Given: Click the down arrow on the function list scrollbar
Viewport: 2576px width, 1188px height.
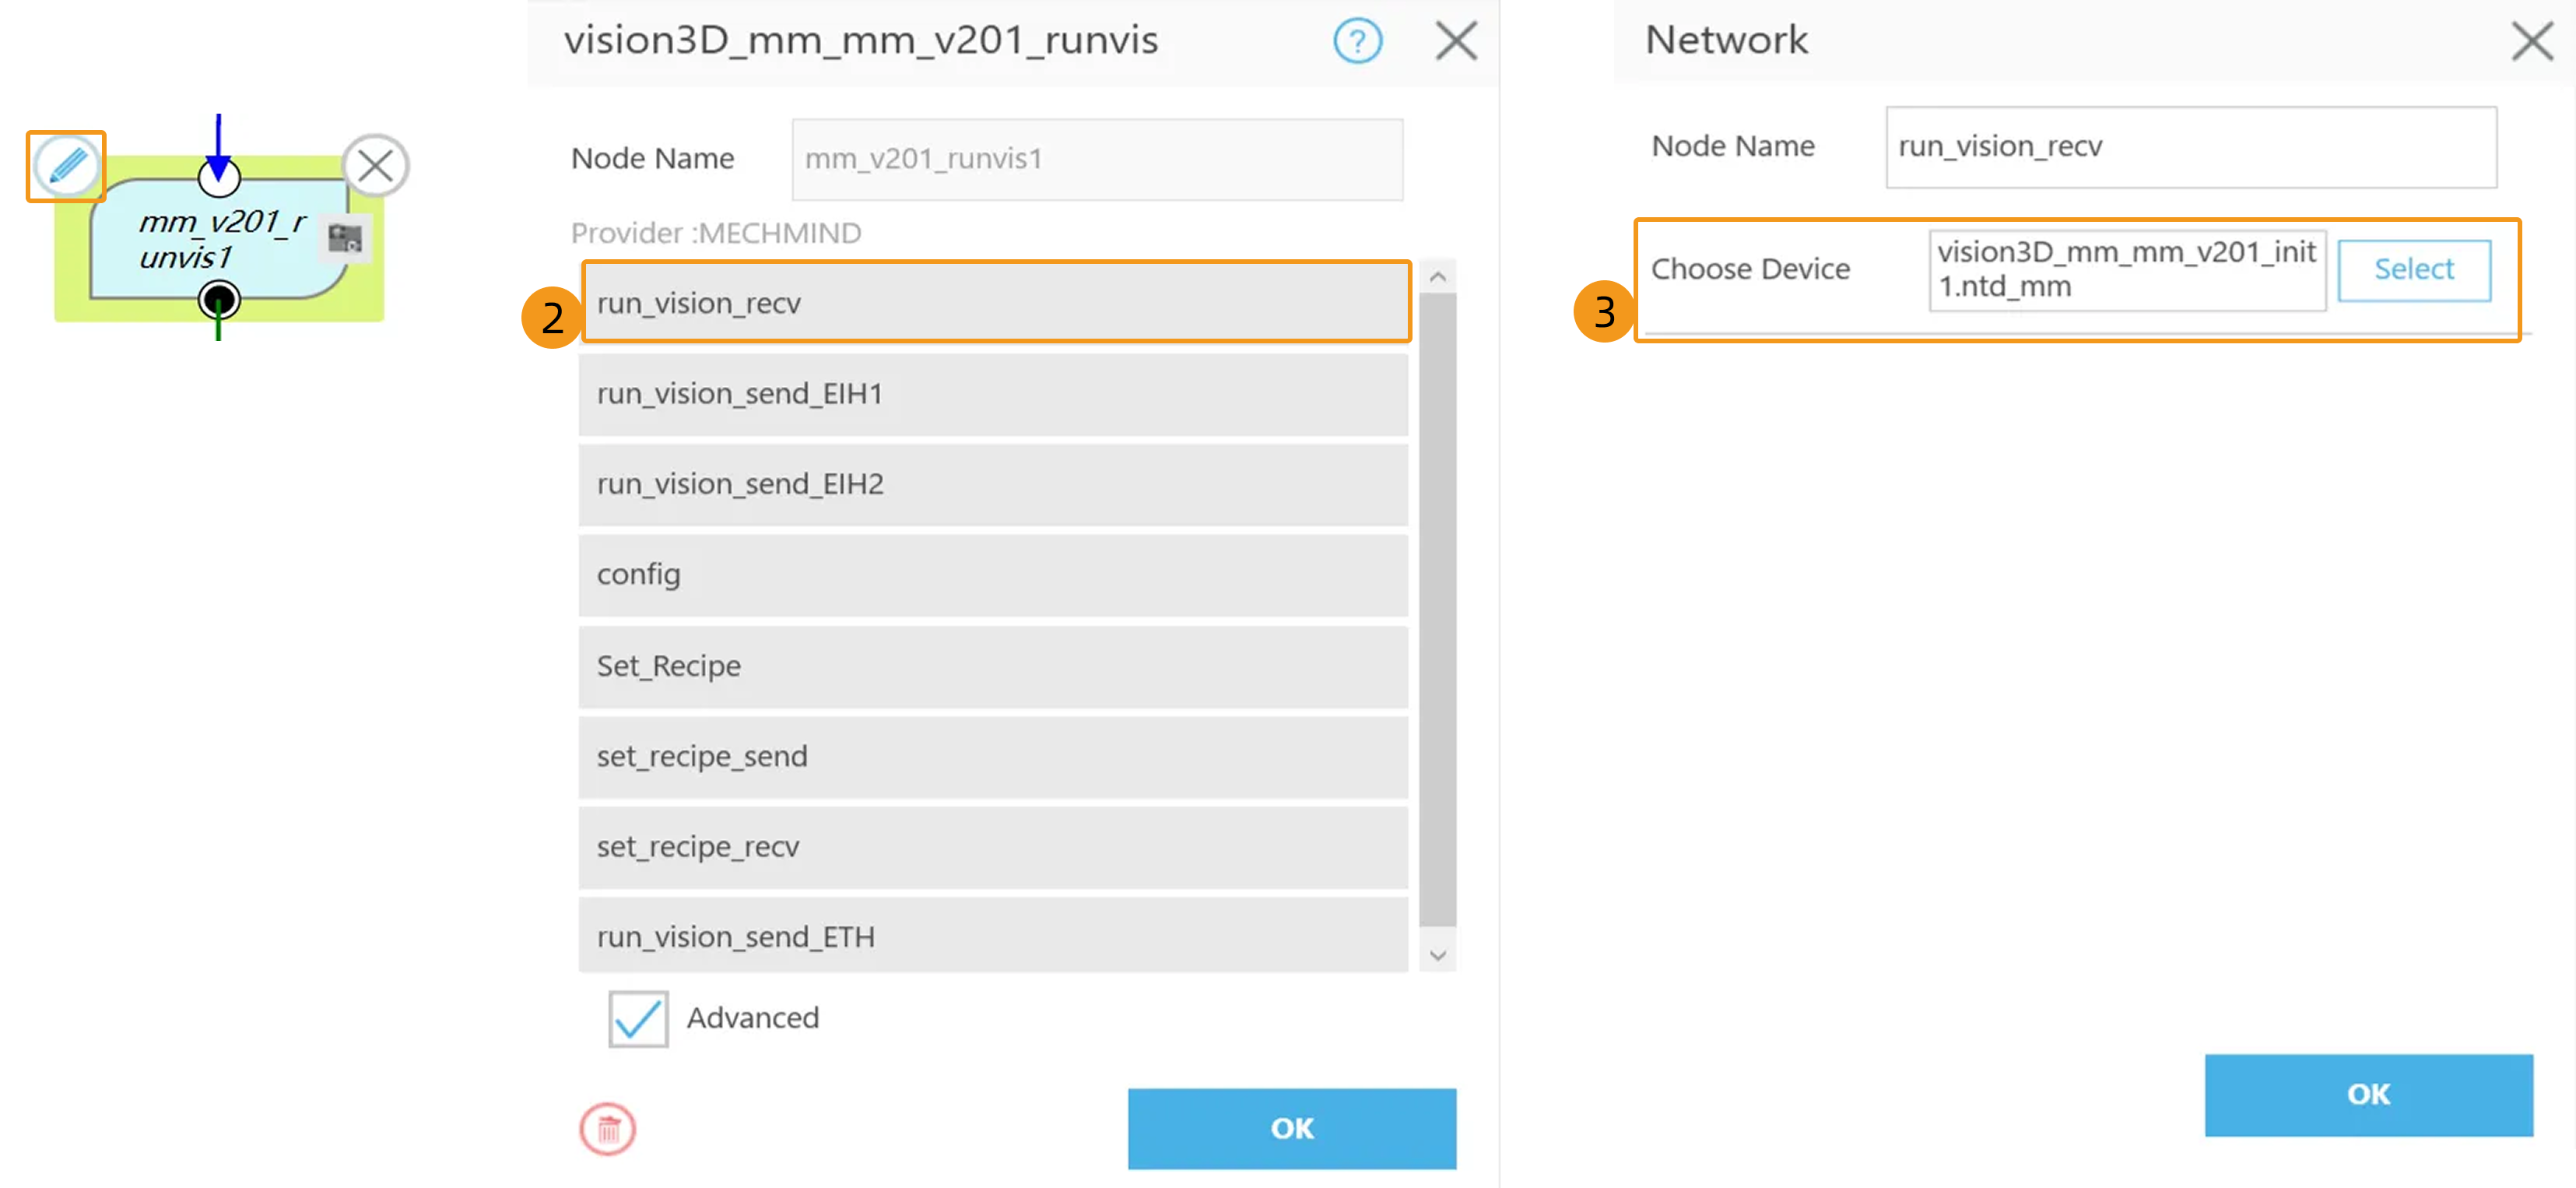Looking at the screenshot, I should pyautogui.click(x=1437, y=955).
